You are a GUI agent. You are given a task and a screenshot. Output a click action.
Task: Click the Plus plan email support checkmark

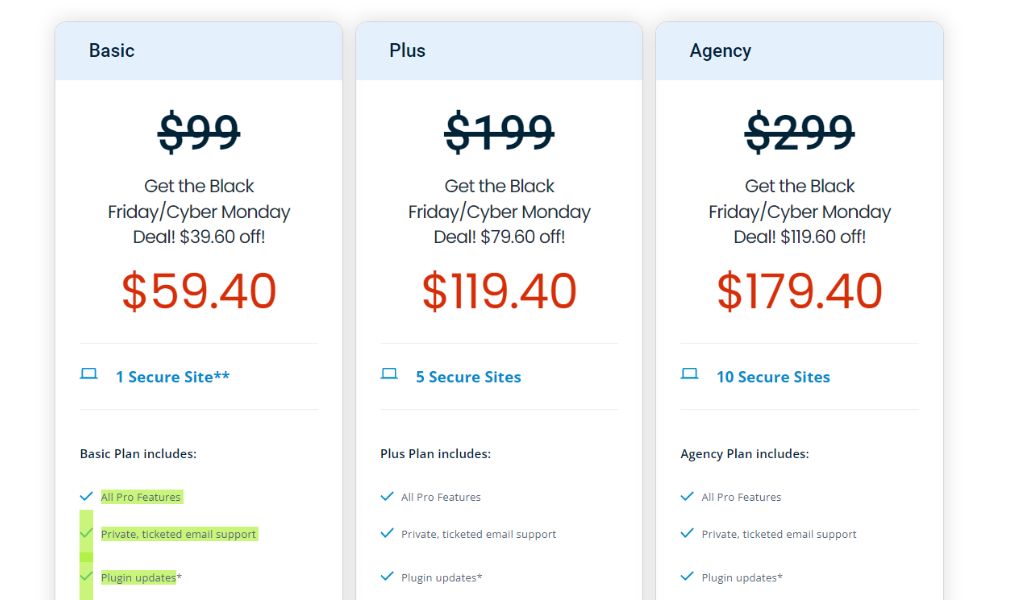387,533
